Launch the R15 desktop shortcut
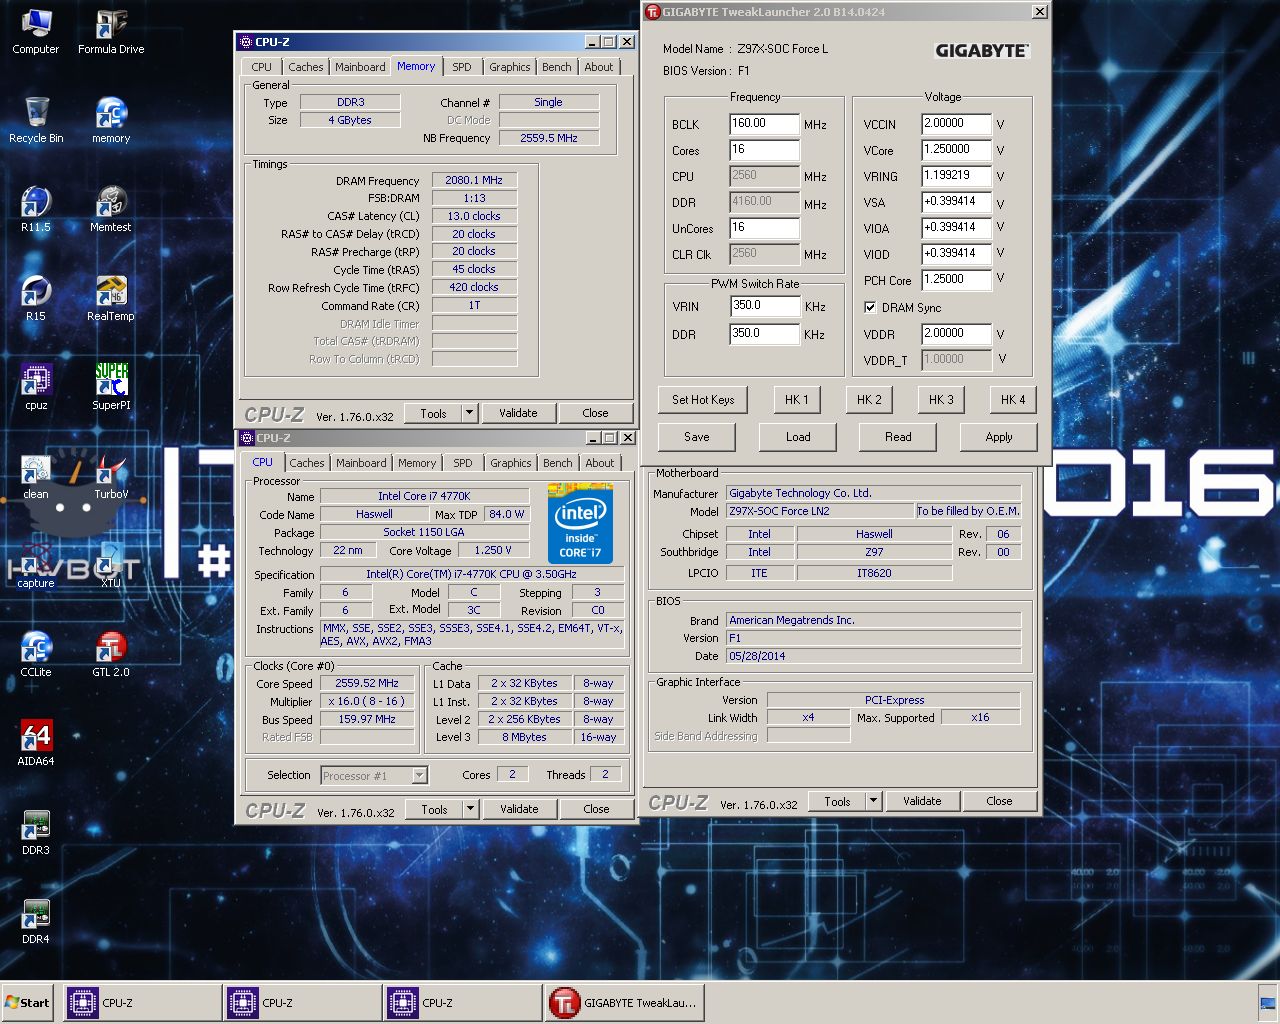 [x=35, y=298]
